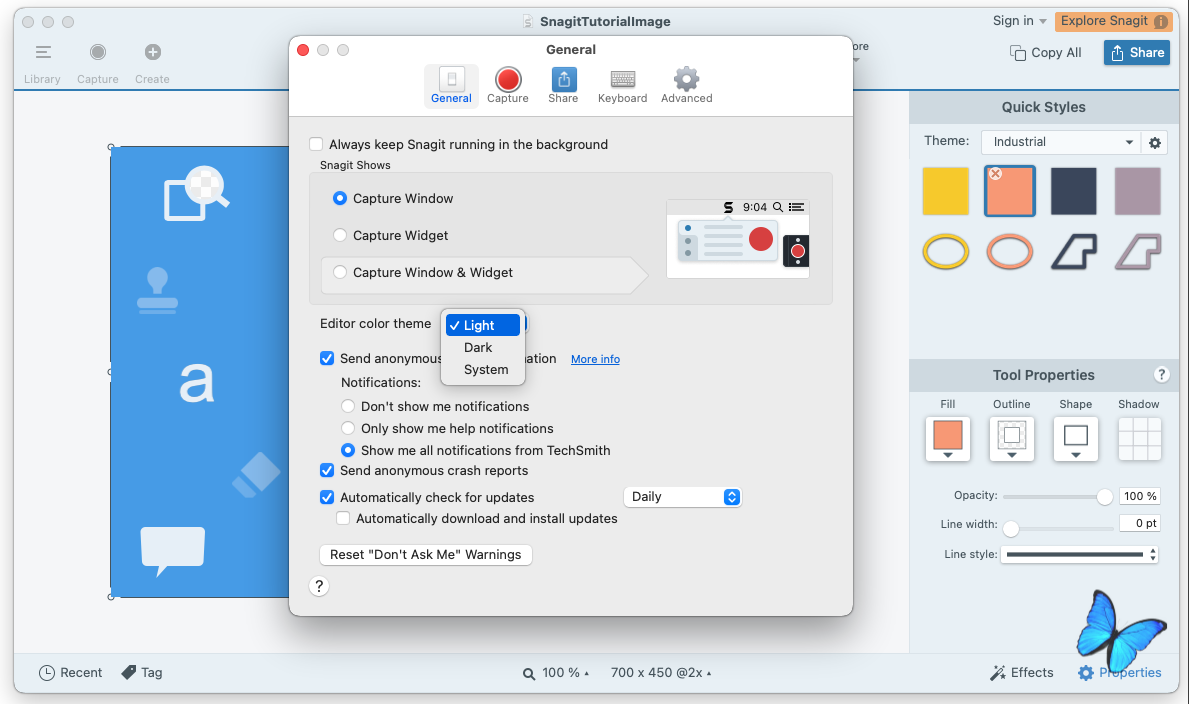
Task: Click the magnifier icon in the image
Action: 197,192
